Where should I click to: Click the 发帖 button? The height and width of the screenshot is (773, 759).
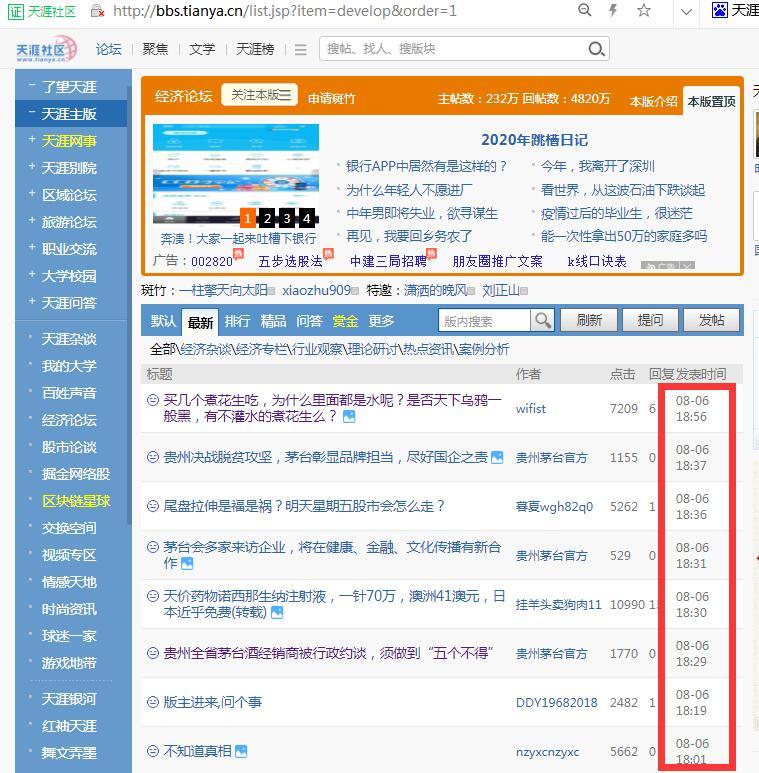coord(711,320)
